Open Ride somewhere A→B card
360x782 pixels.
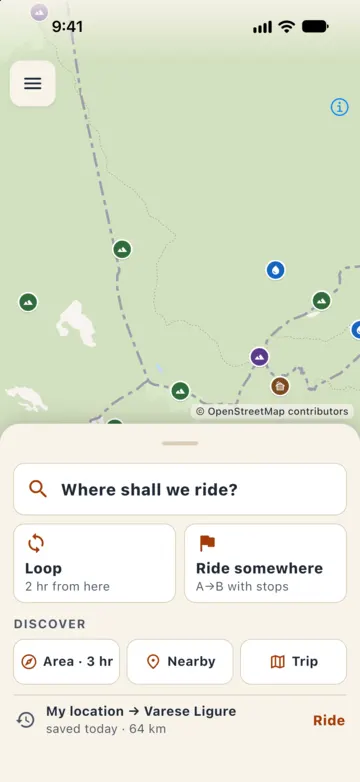coord(265,563)
